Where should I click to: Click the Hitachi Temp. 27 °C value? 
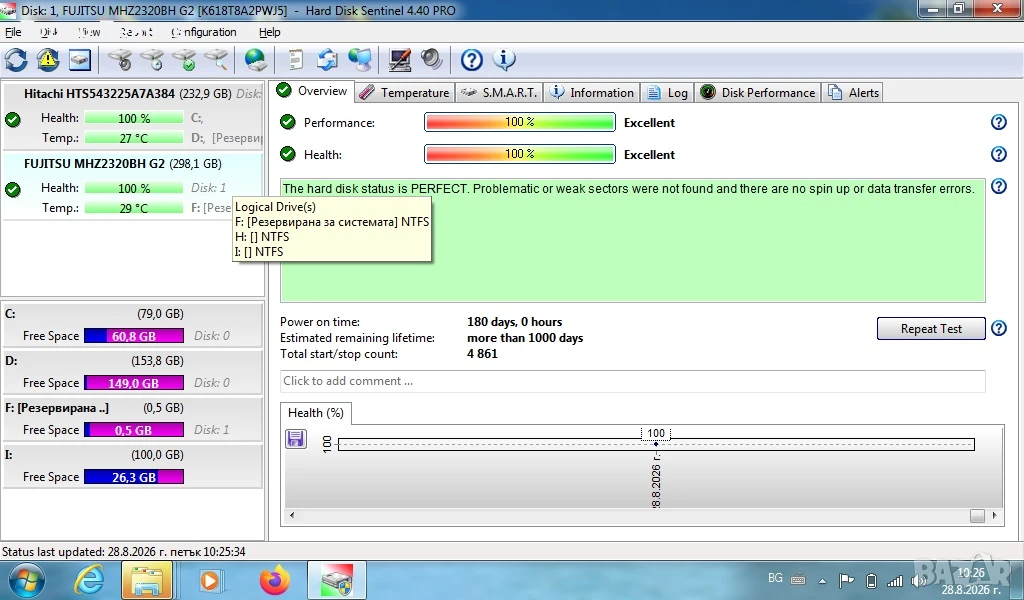pyautogui.click(x=134, y=138)
